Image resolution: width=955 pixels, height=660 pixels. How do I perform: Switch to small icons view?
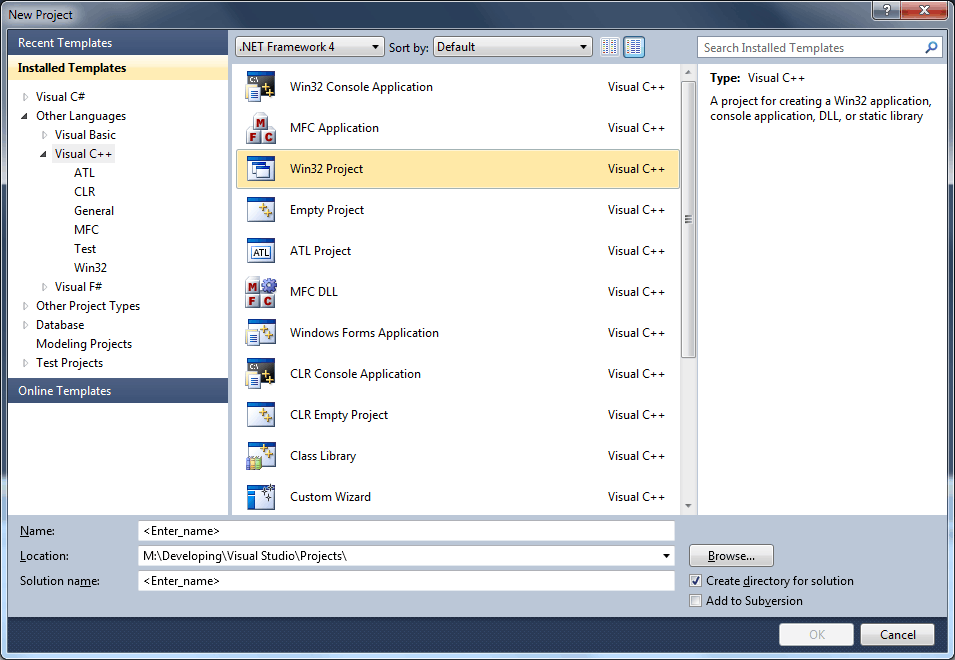pyautogui.click(x=609, y=46)
